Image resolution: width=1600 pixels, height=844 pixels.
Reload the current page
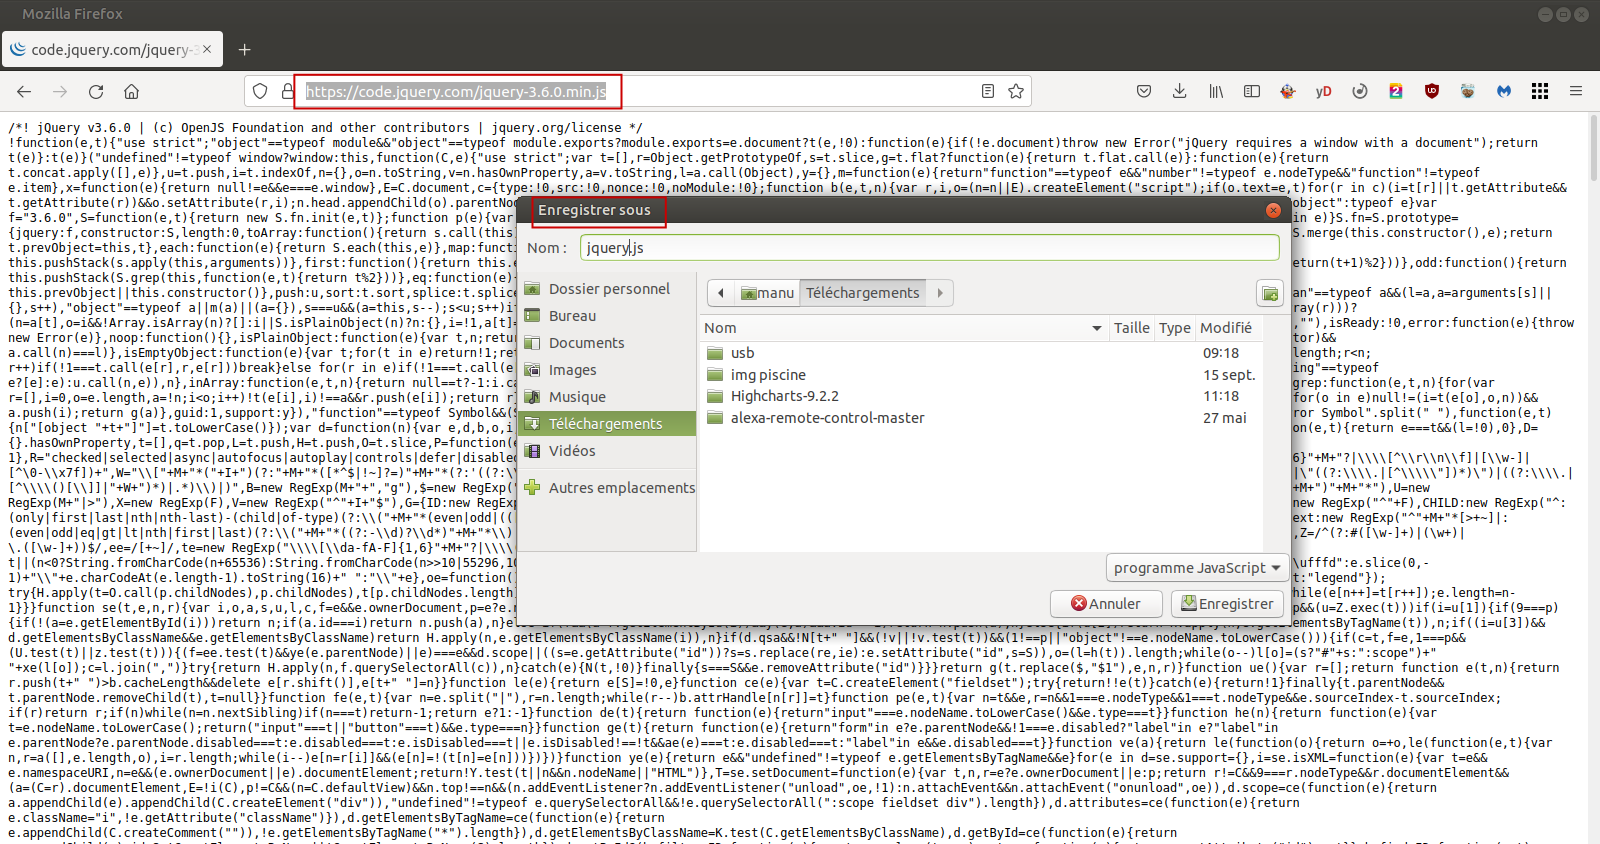(96, 91)
